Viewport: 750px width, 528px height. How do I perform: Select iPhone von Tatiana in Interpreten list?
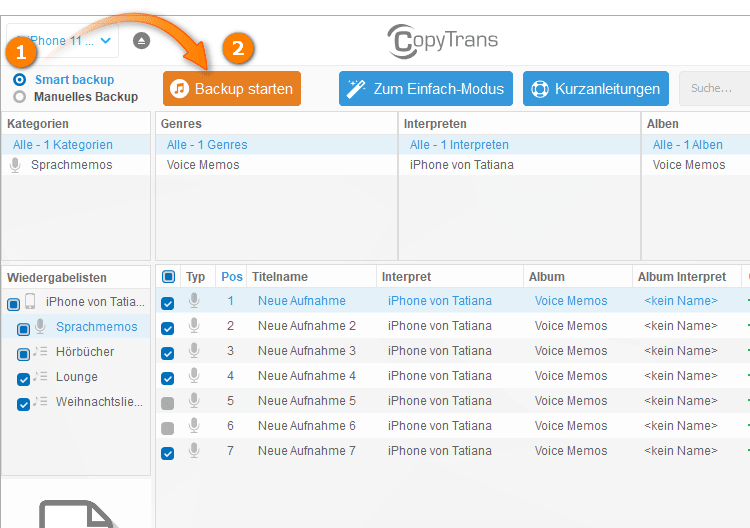tap(519, 165)
